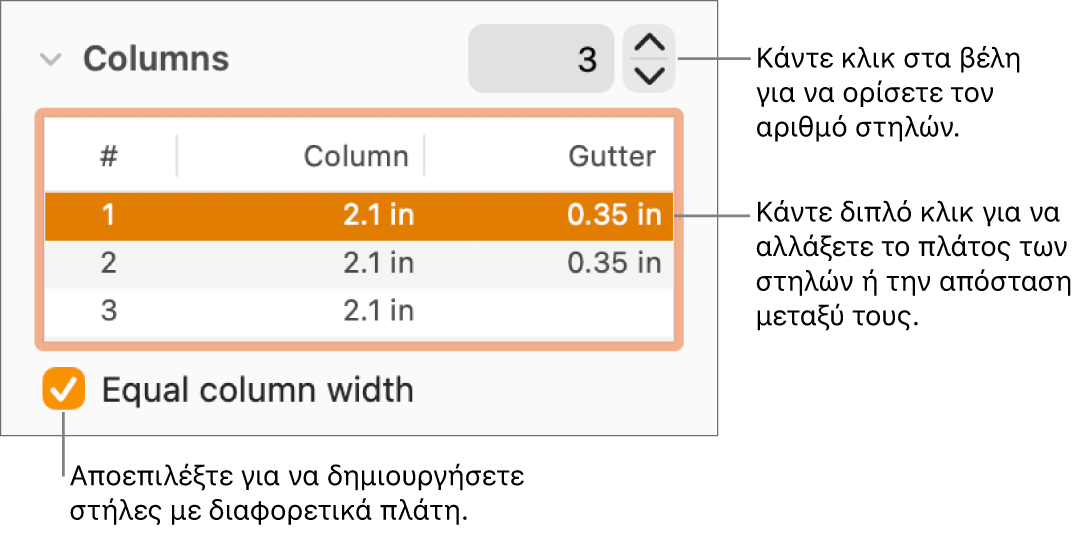1085x540 pixels.
Task: Uncheck Equal column width checkbox
Action: coord(64,389)
